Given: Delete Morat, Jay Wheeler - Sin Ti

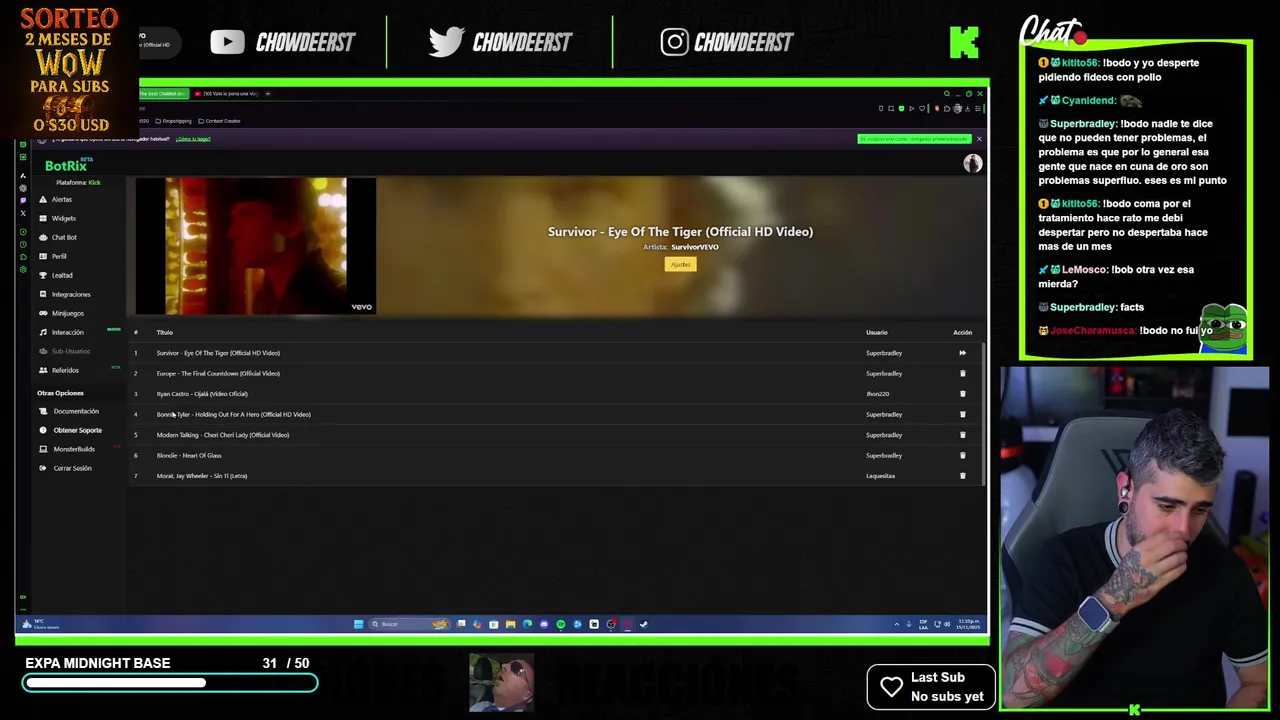Looking at the screenshot, I should pos(962,476).
